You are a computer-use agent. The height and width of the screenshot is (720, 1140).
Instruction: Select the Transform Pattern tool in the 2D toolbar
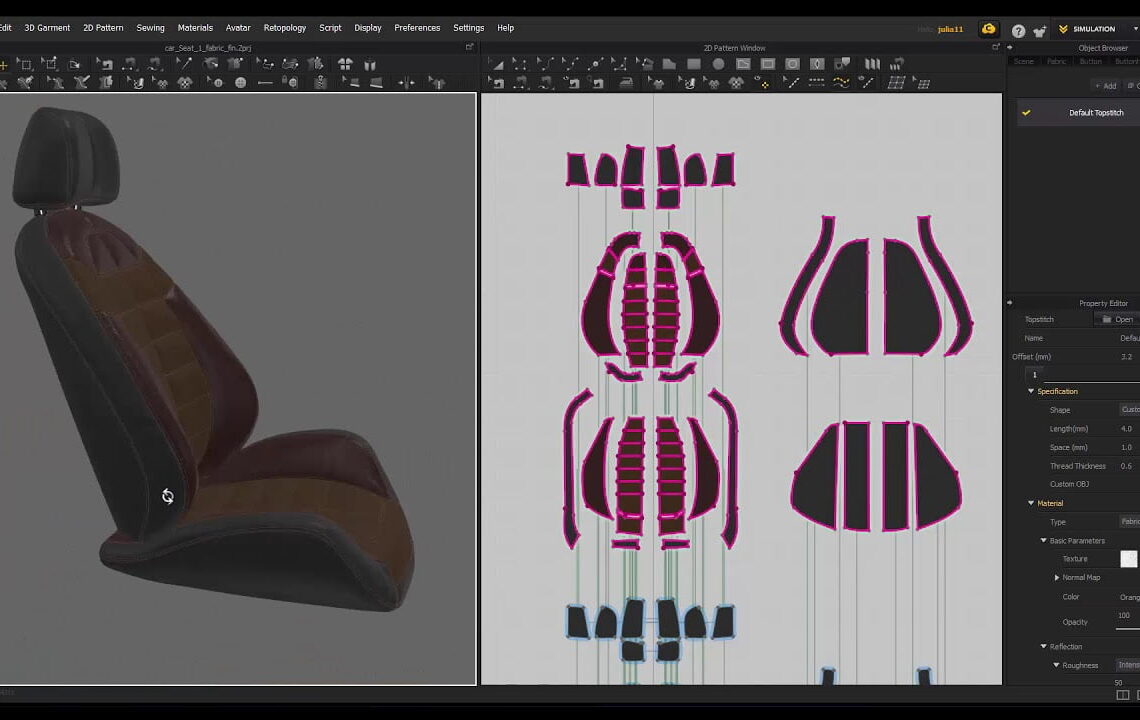point(497,64)
